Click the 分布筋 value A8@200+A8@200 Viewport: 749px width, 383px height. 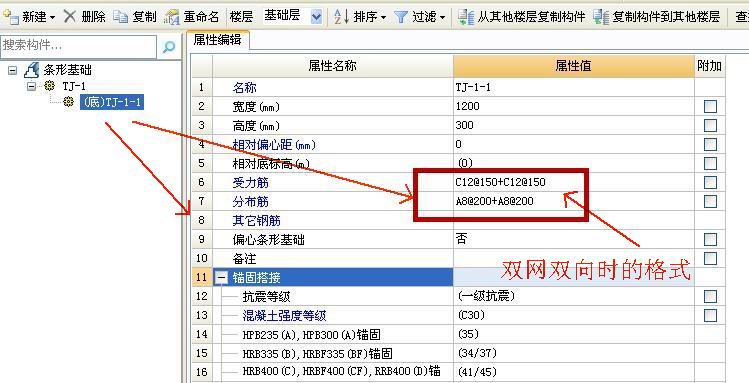point(573,201)
